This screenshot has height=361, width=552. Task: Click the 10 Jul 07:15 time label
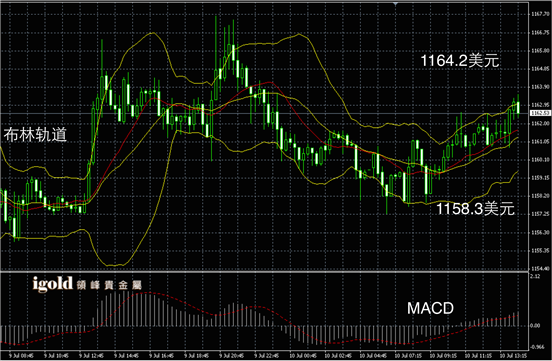tap(408, 356)
